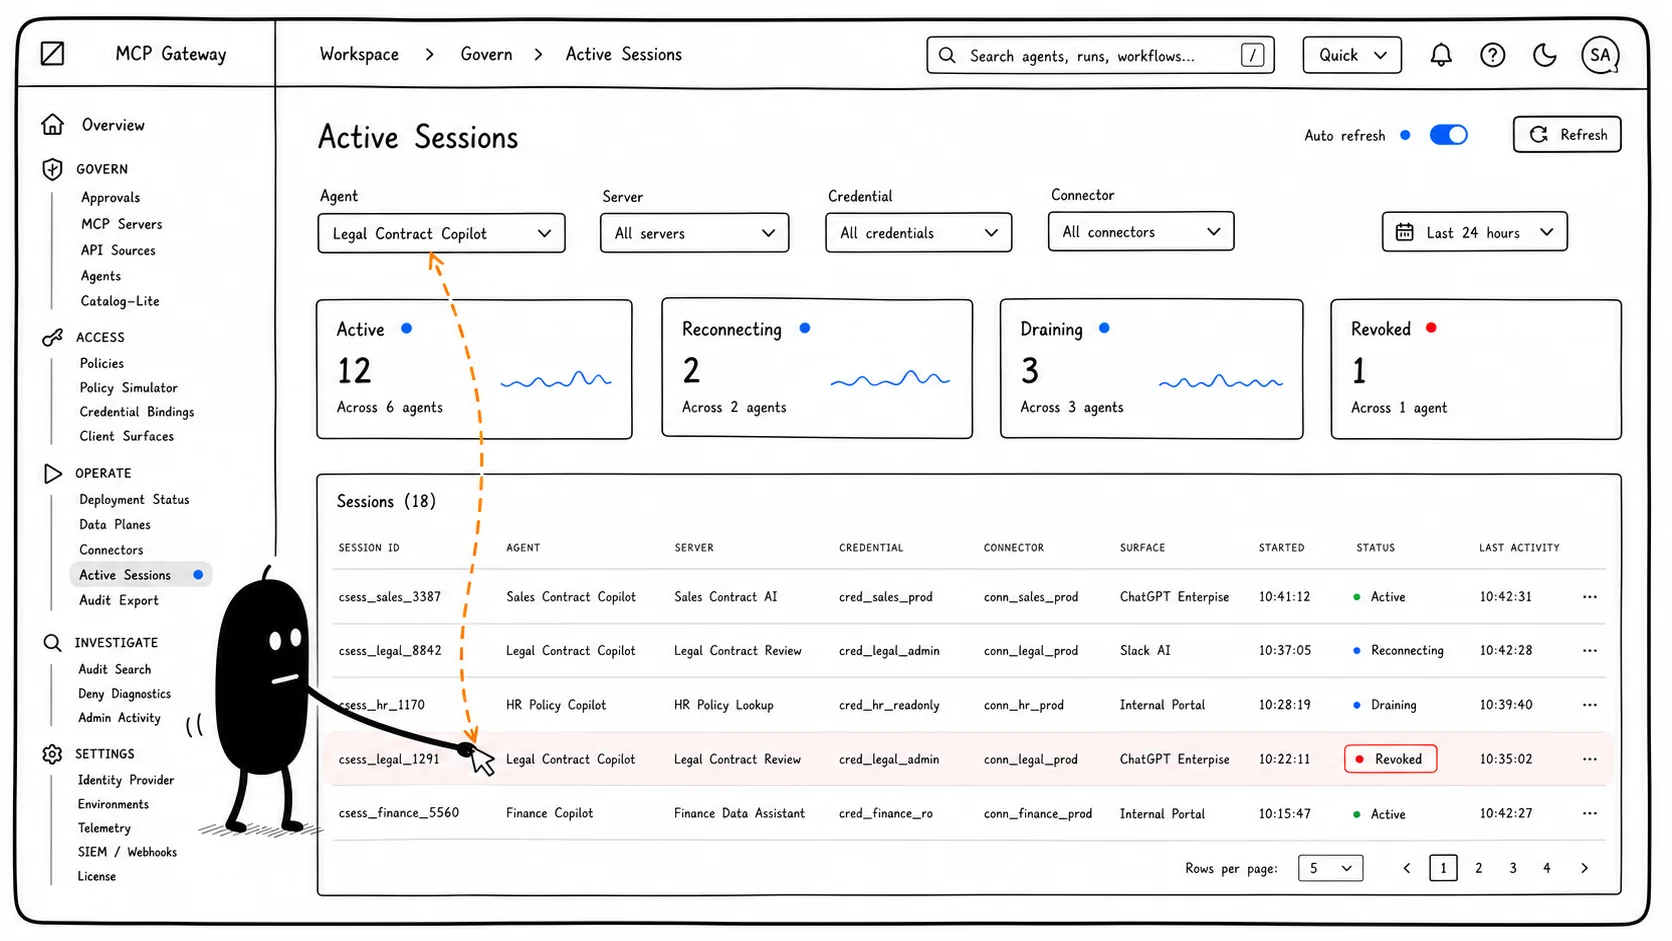Open the Quick dropdown in header
The width and height of the screenshot is (1672, 941).
click(1352, 55)
